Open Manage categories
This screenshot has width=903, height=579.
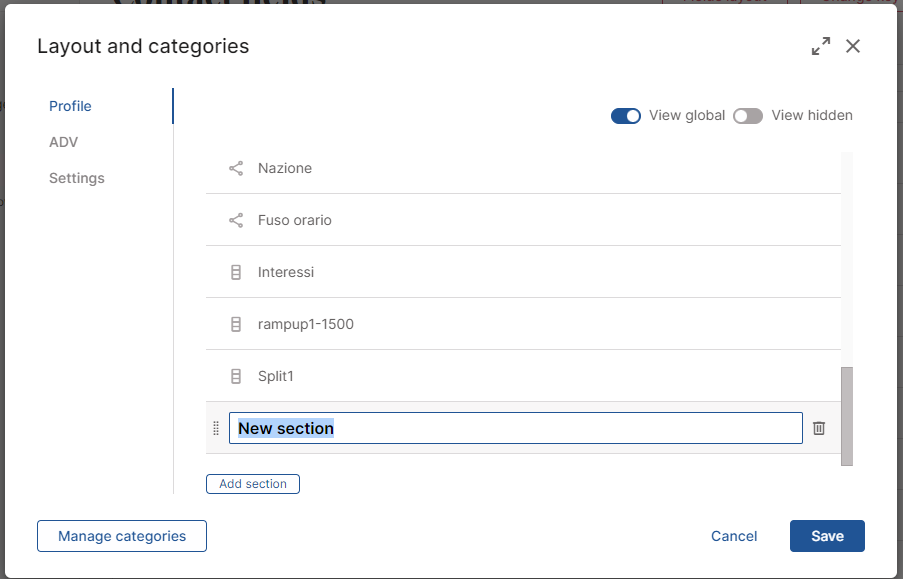122,536
